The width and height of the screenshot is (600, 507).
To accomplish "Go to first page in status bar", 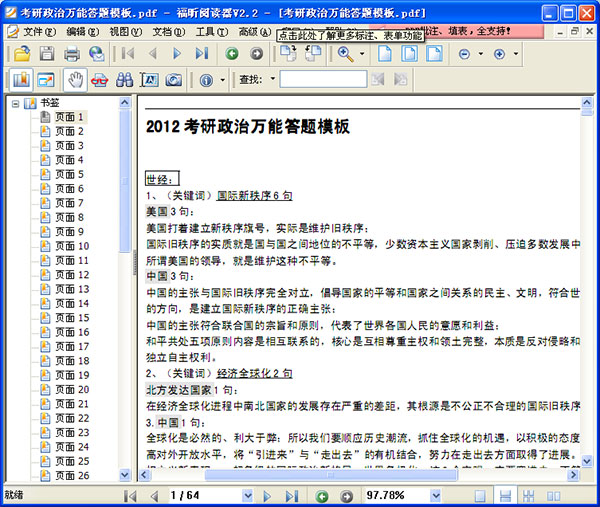I will [x=130, y=496].
